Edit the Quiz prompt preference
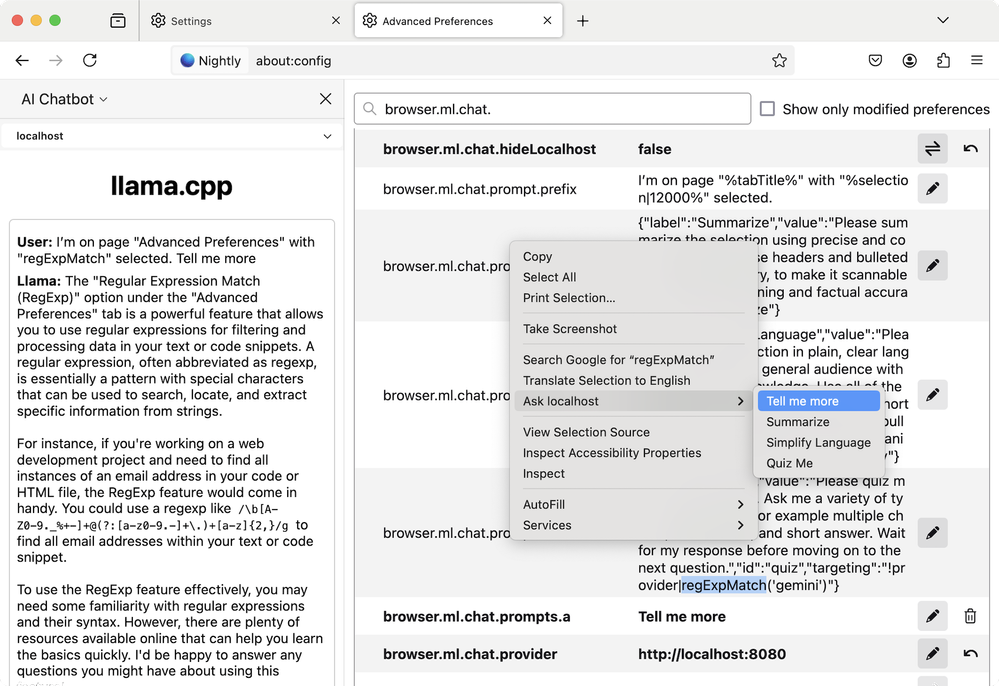Viewport: 999px width, 686px height. click(x=933, y=533)
